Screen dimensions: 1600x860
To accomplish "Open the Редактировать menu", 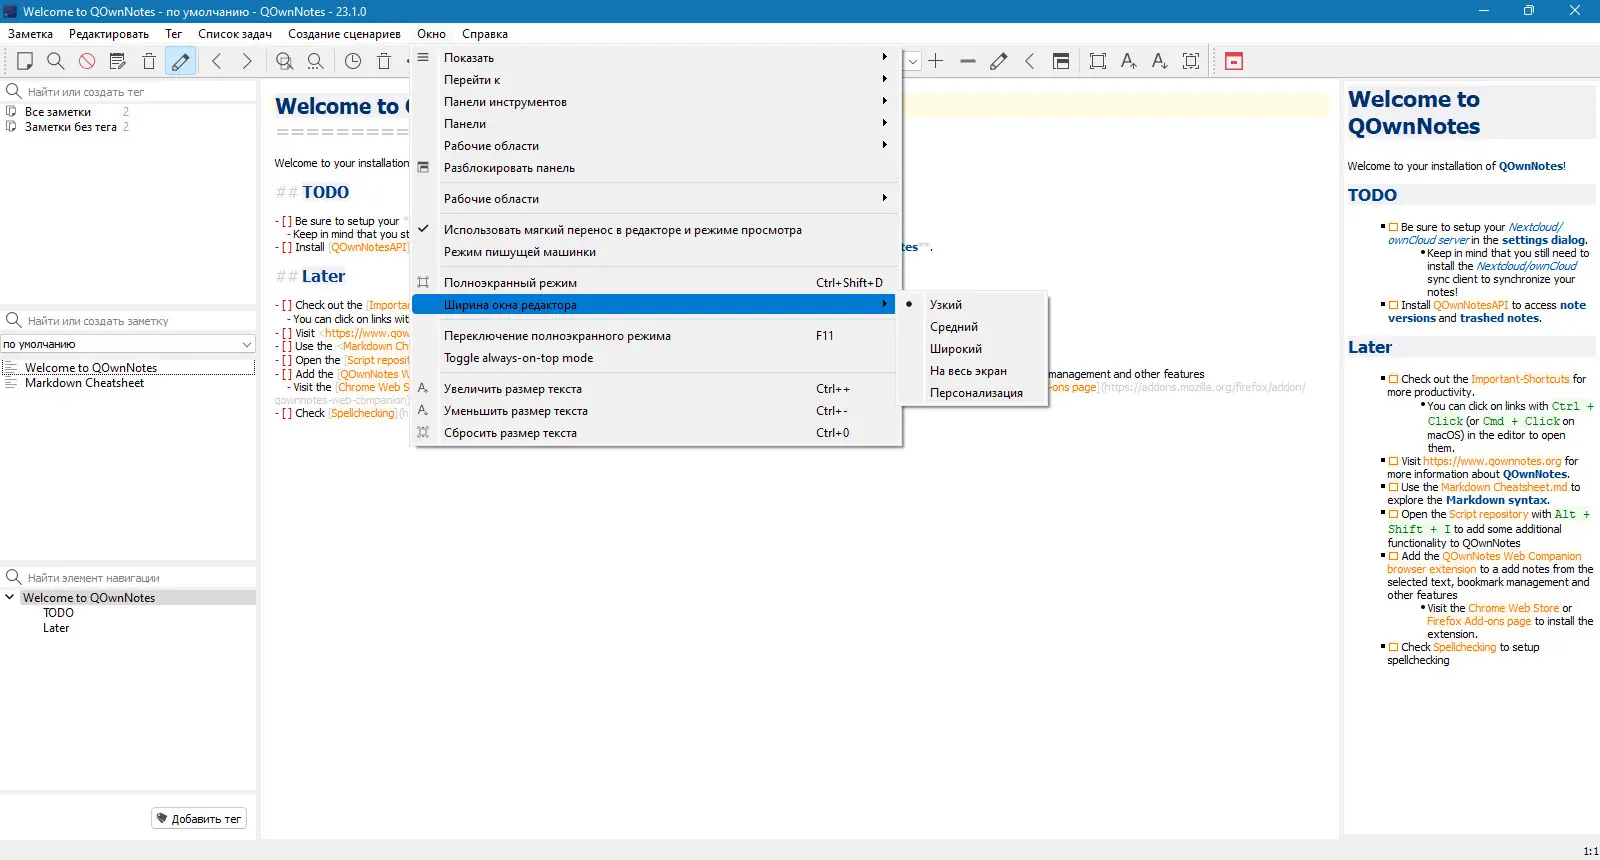I will (109, 34).
